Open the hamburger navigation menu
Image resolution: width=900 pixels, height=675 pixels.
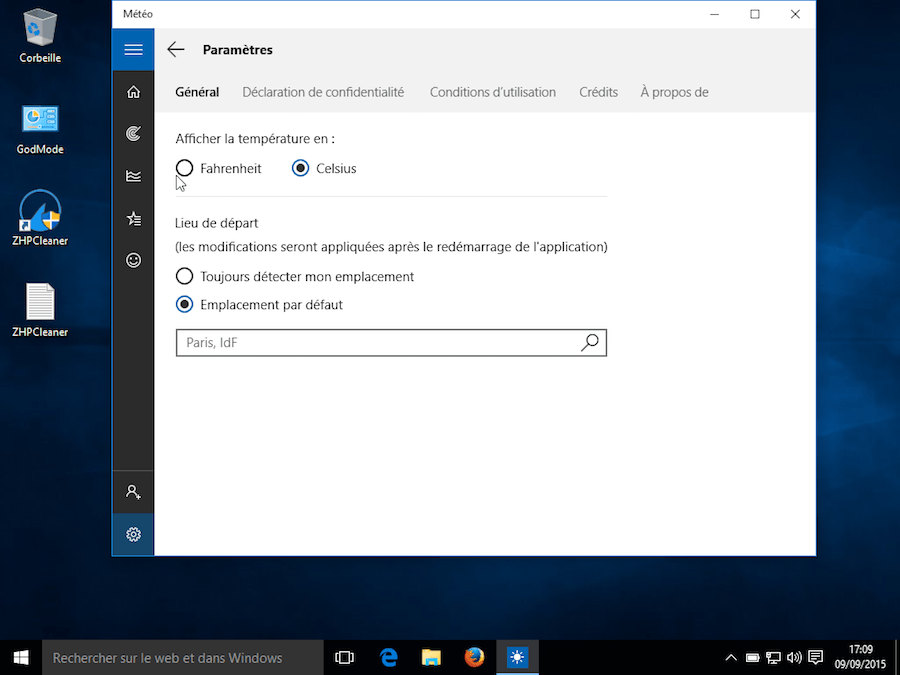click(x=133, y=50)
